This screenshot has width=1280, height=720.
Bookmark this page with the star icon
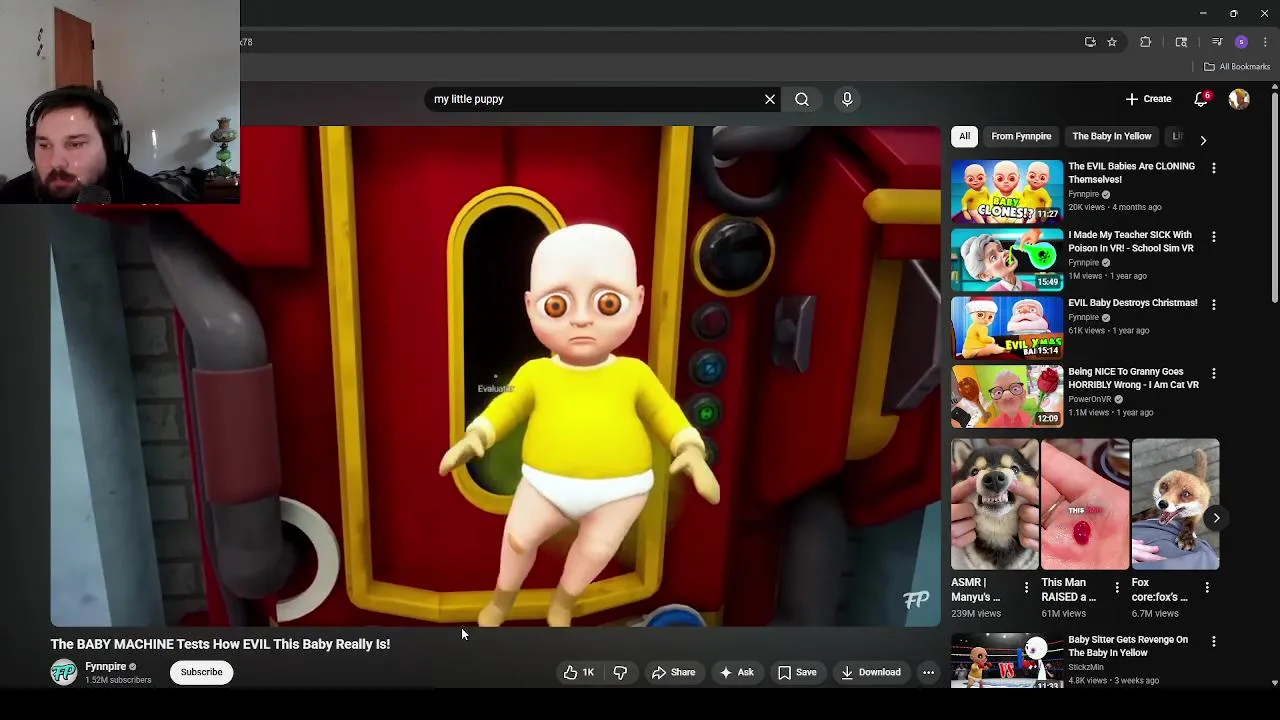pos(1111,42)
